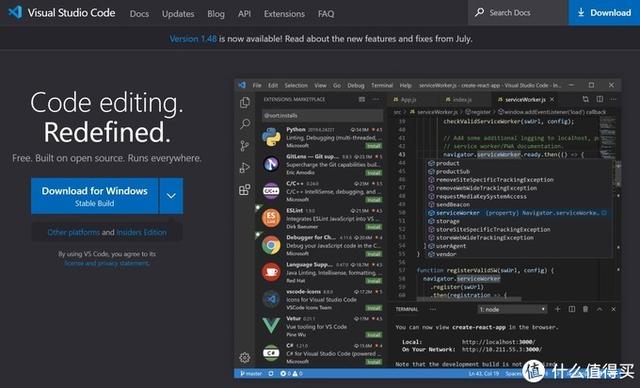Click the magnifier icon beside Search Docs
640x388 pixels.
[480, 13]
